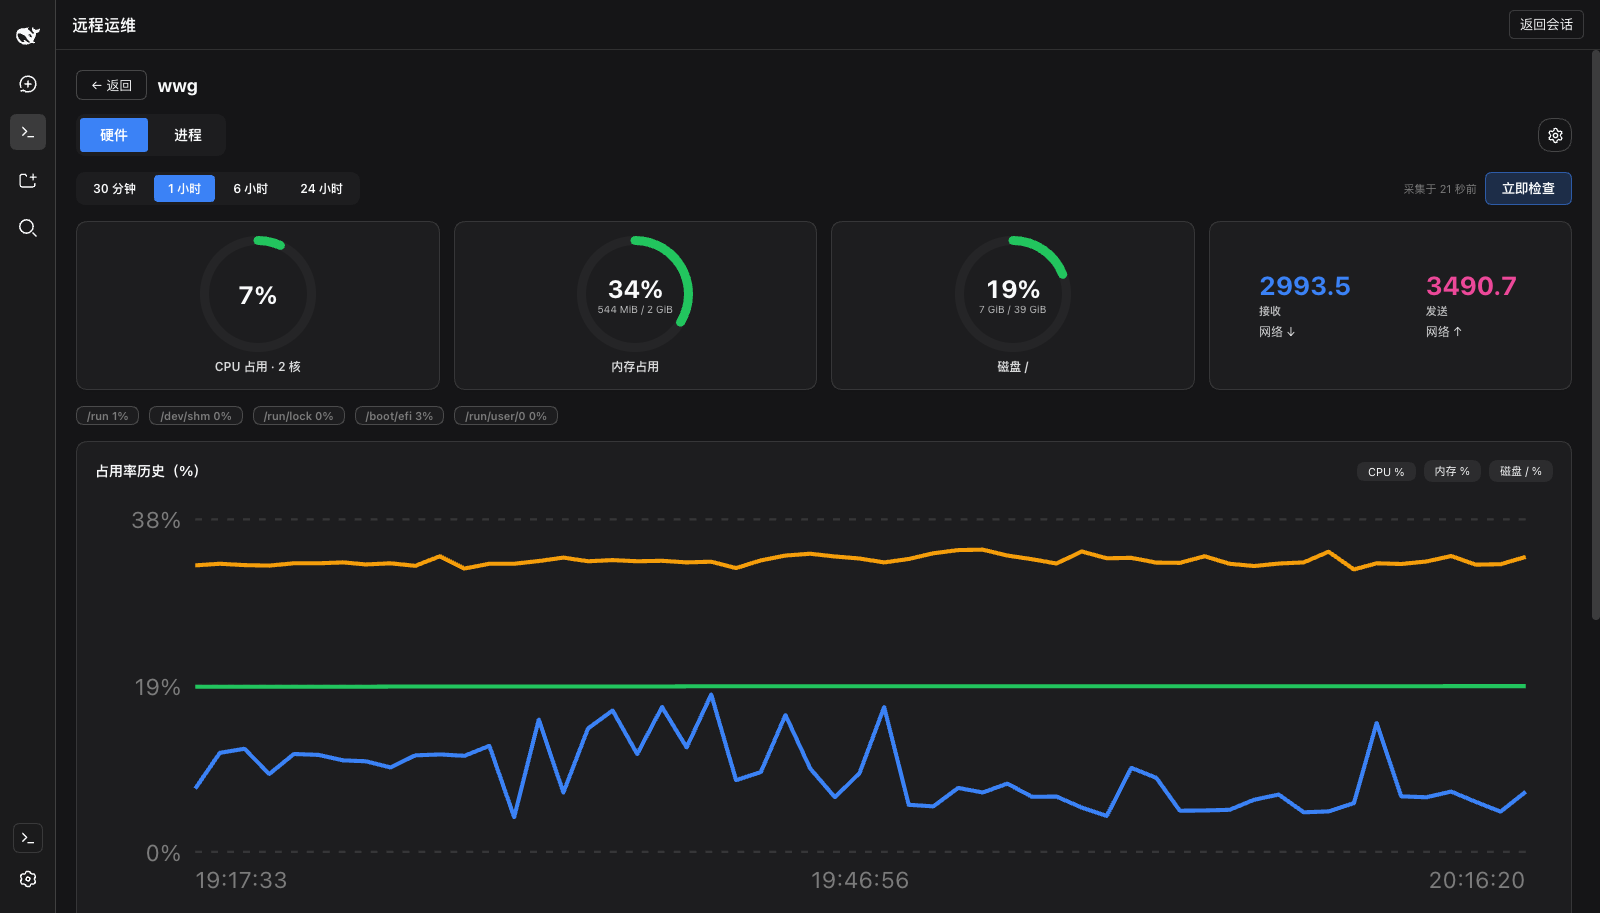Viewport: 1600px width, 913px height.
Task: Click the 3490.7 network send value
Action: pyautogui.click(x=1471, y=286)
